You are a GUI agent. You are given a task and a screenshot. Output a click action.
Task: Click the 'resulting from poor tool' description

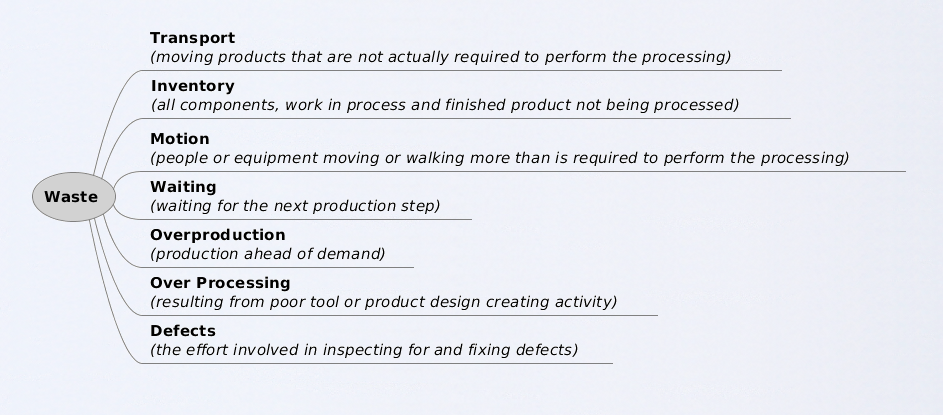point(383,302)
